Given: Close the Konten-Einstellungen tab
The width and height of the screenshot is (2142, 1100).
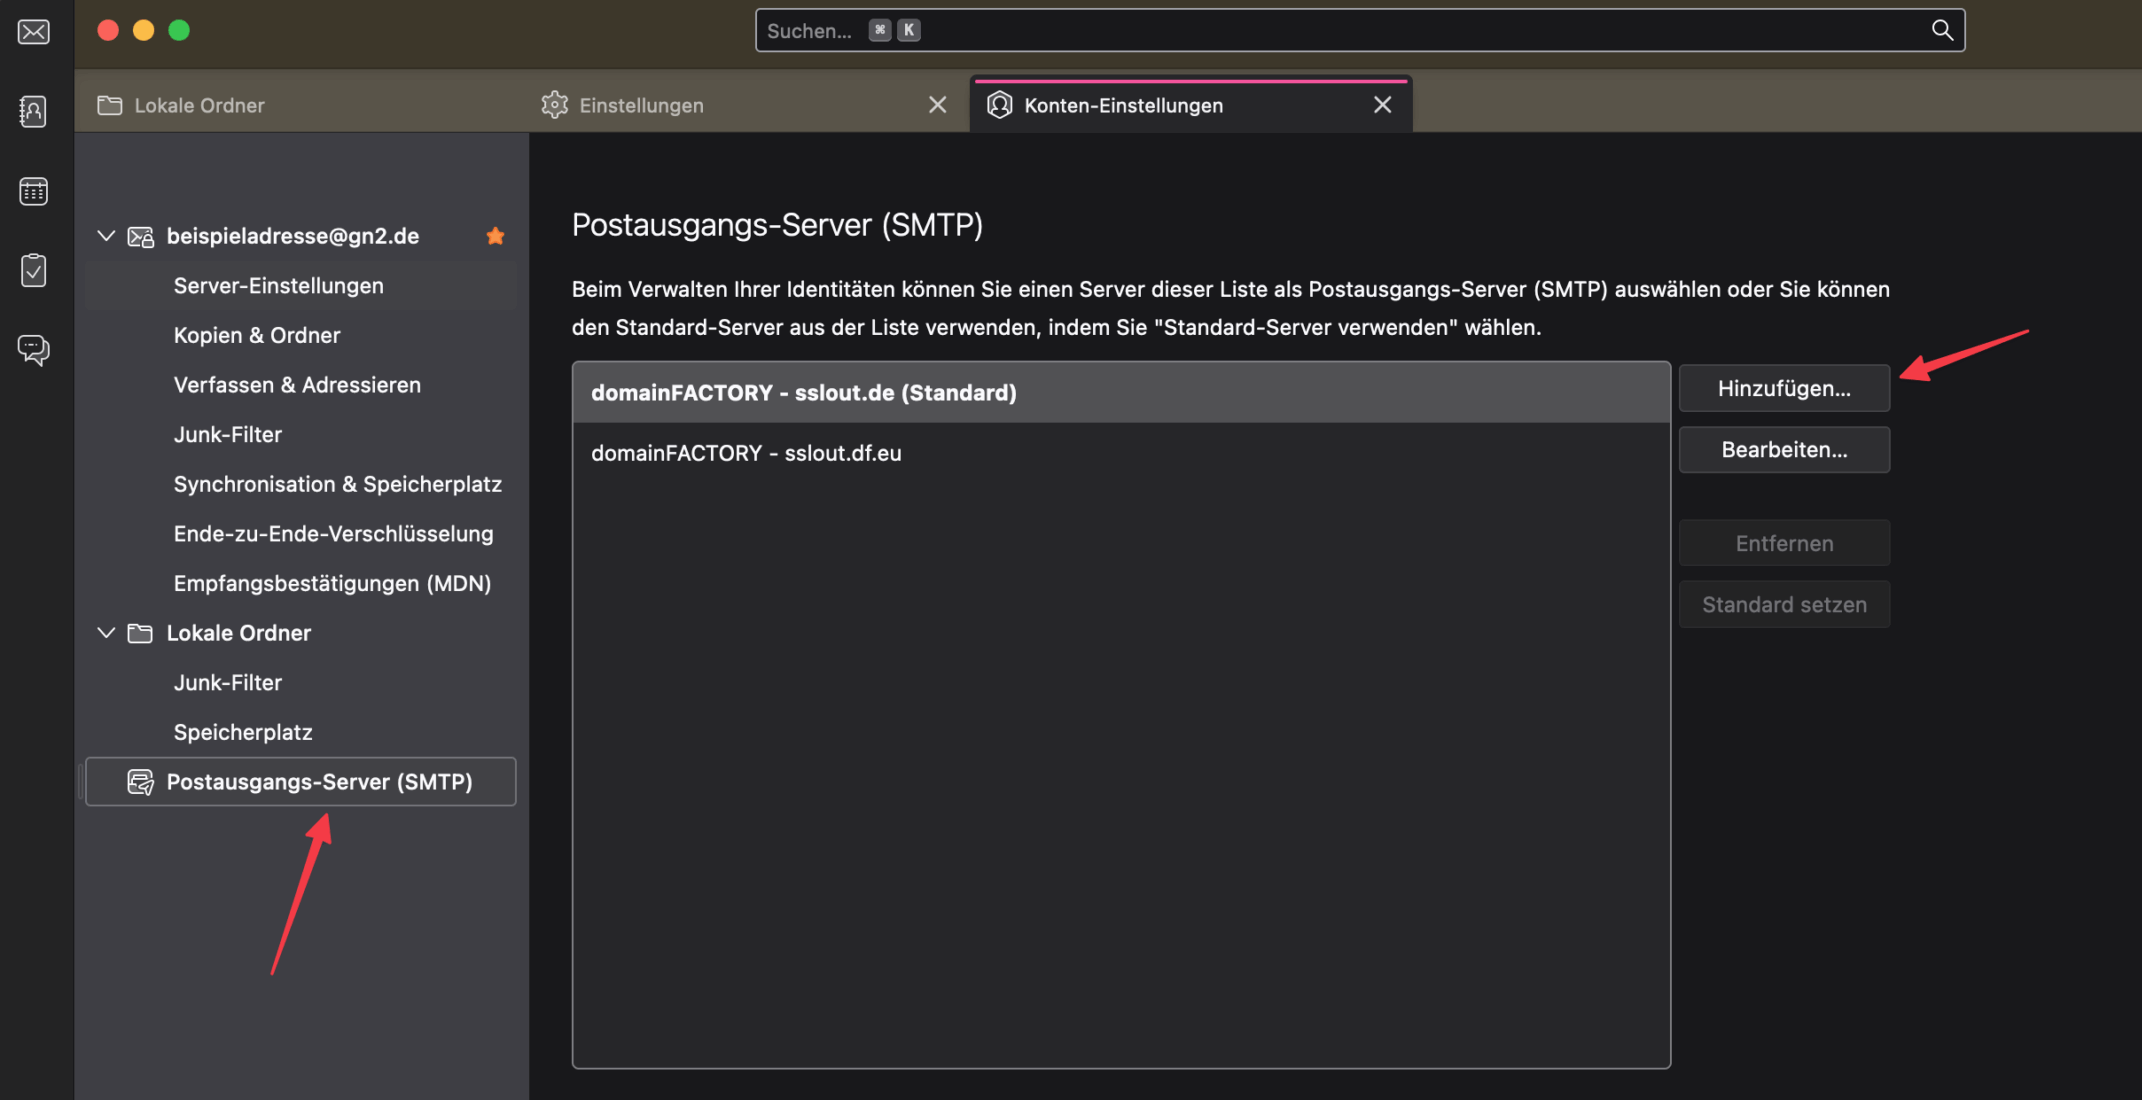Looking at the screenshot, I should pyautogui.click(x=1382, y=105).
